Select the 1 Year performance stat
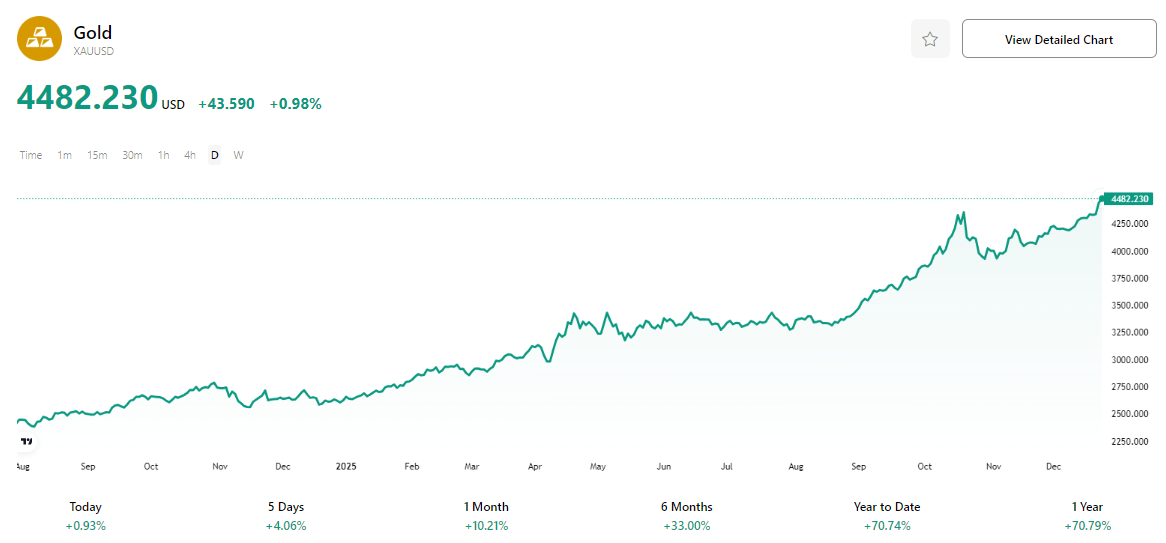The image size is (1166, 543). click(x=1086, y=516)
